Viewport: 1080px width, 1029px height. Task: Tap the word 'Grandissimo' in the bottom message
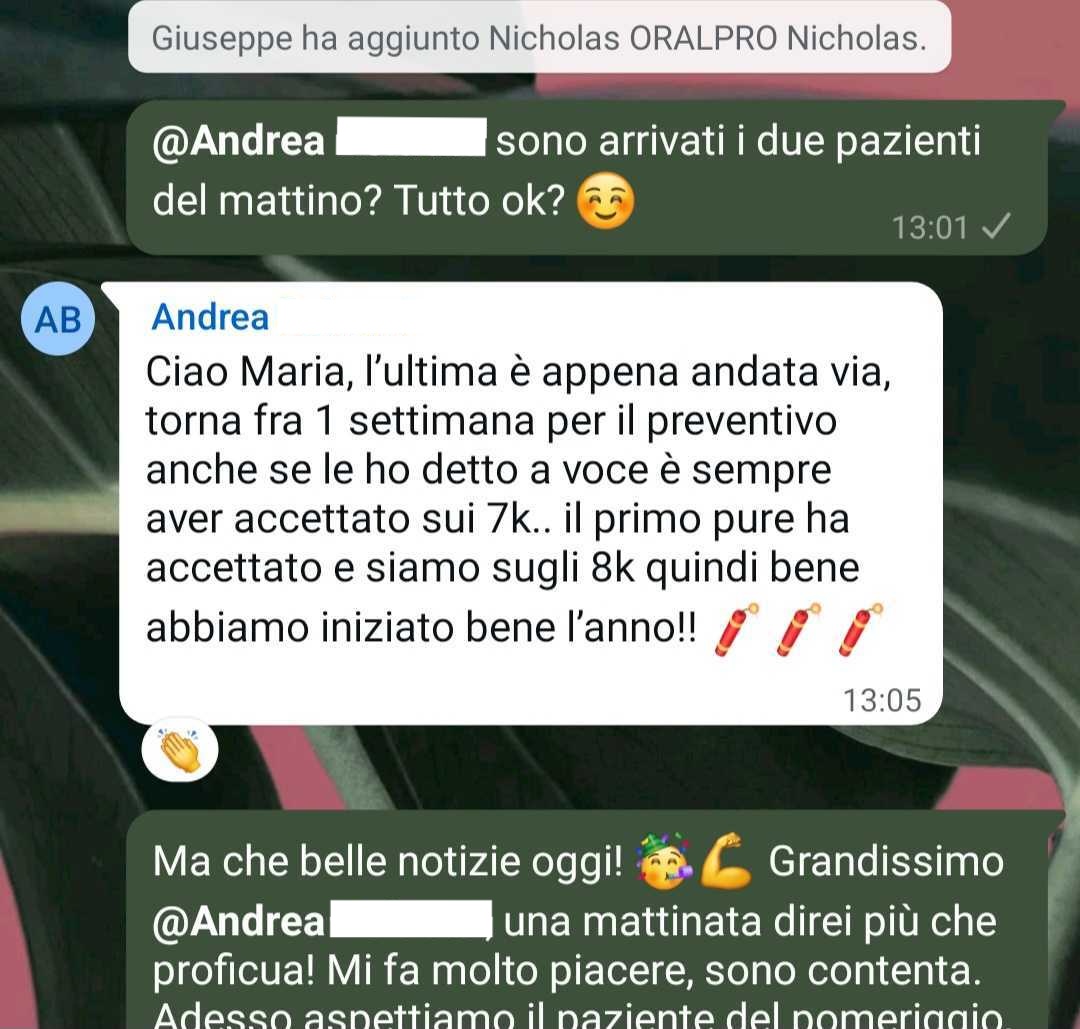pyautogui.click(x=886, y=862)
